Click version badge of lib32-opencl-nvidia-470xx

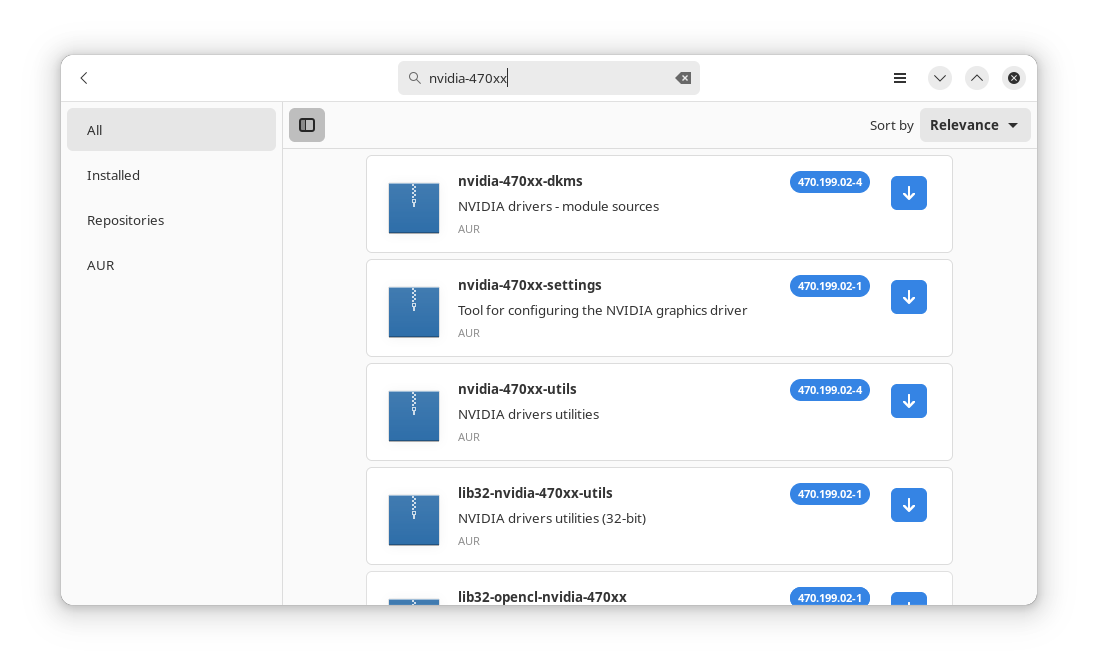(x=830, y=596)
